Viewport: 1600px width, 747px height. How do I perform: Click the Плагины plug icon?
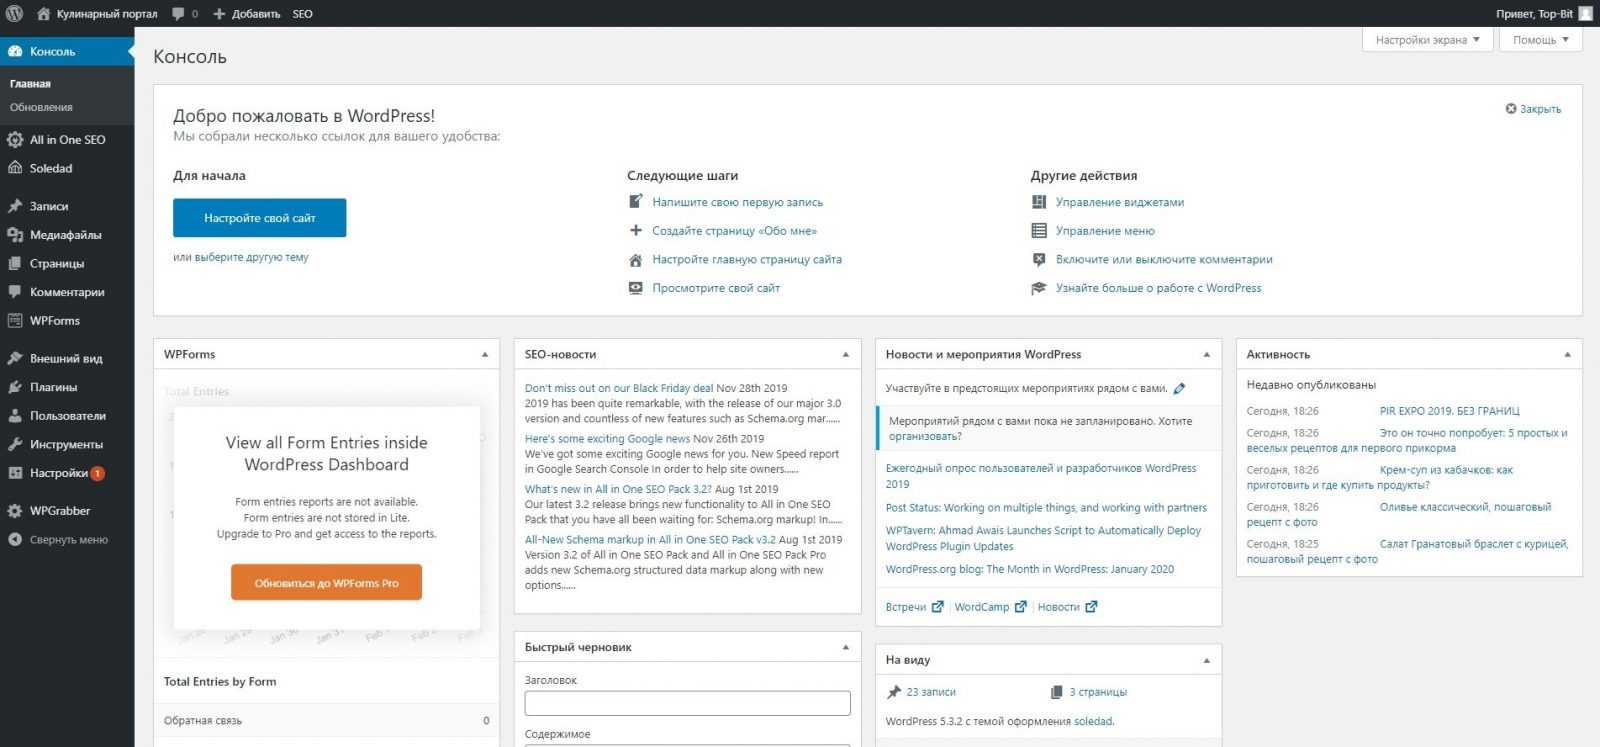coord(15,387)
